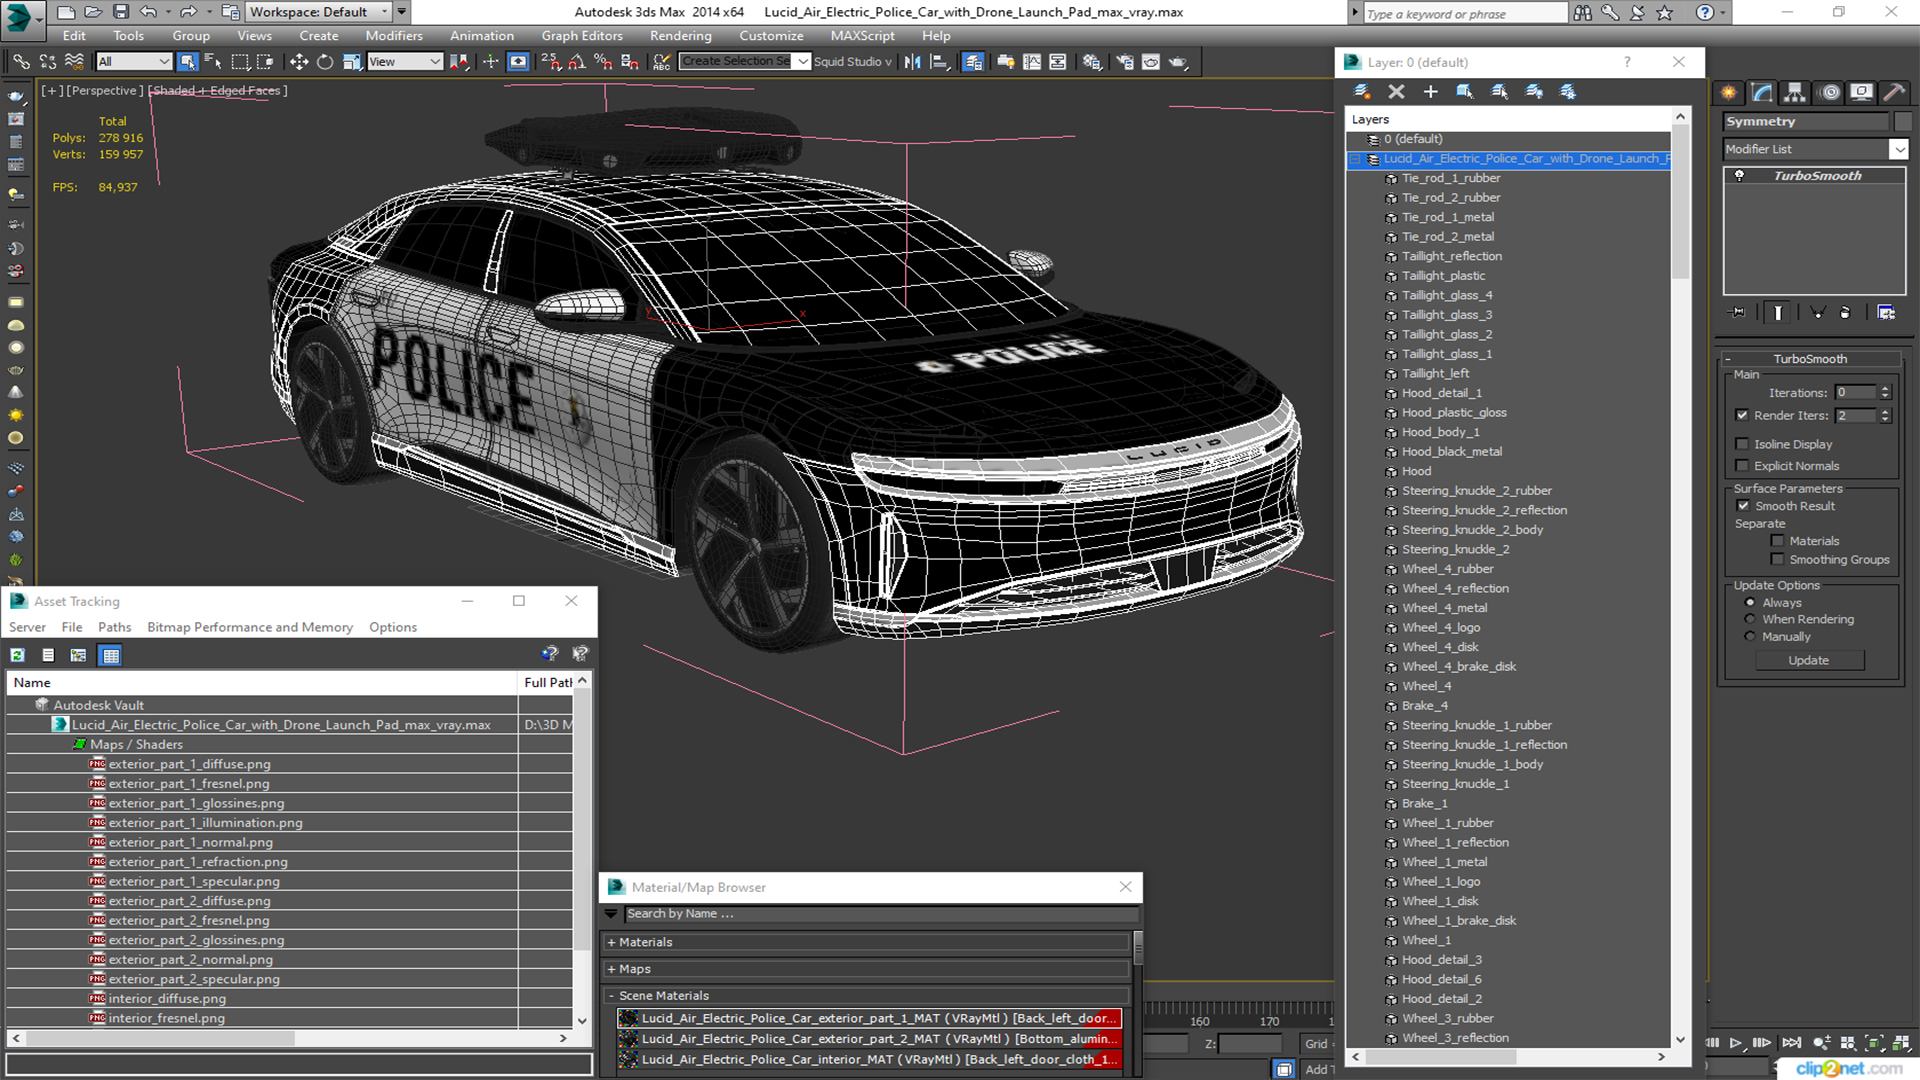
Task: Open the reference coordinate View dropdown
Action: click(405, 62)
